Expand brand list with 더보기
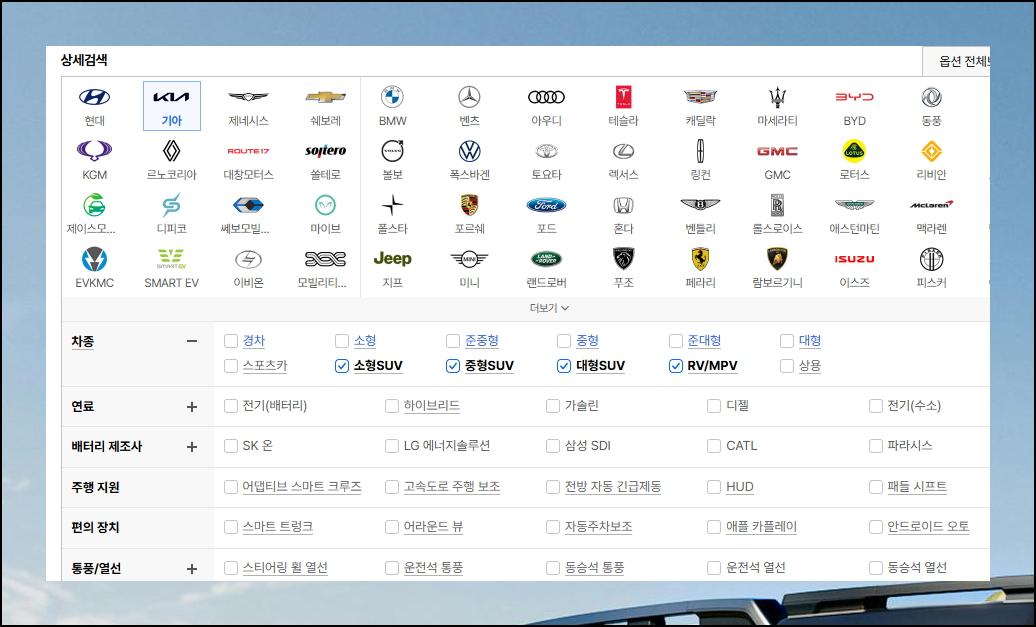Viewport: 1036px width, 627px height. [549, 308]
